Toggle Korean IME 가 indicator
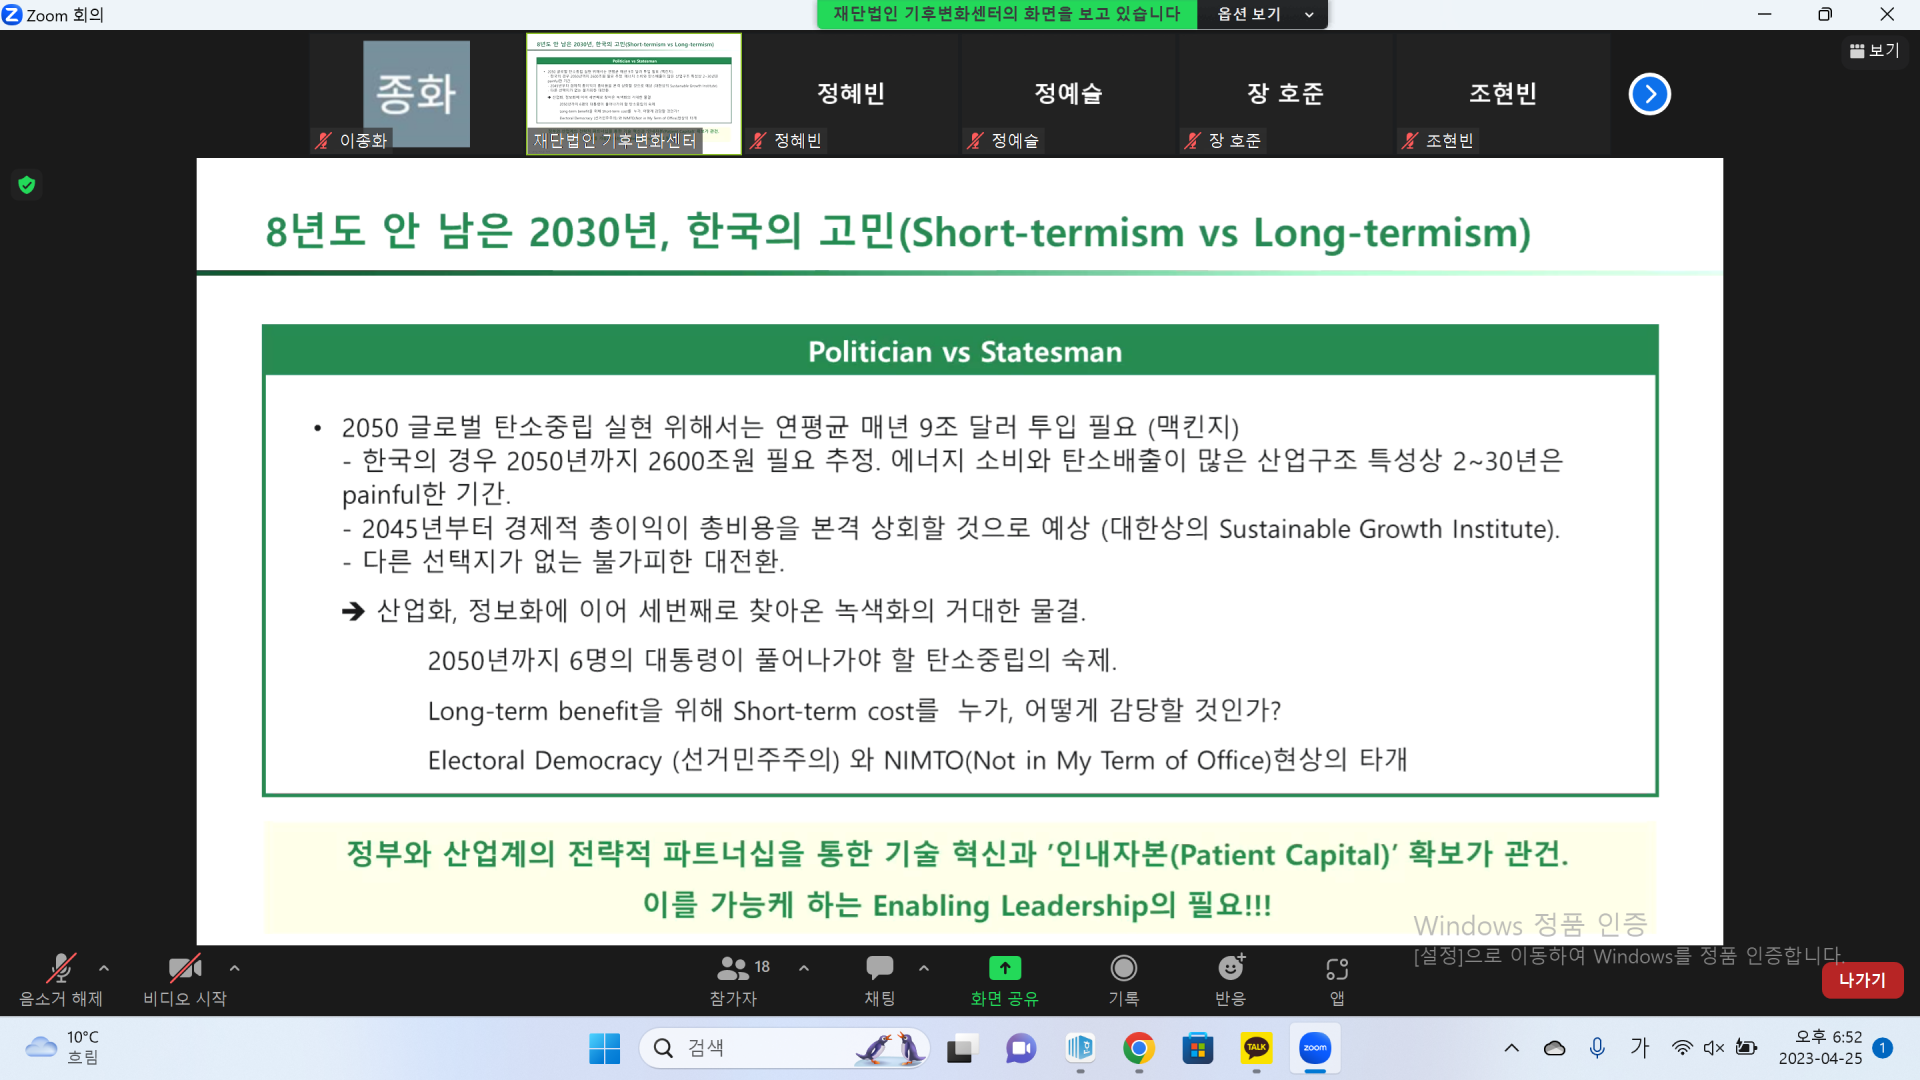Viewport: 1920px width, 1080px height. point(1640,1047)
